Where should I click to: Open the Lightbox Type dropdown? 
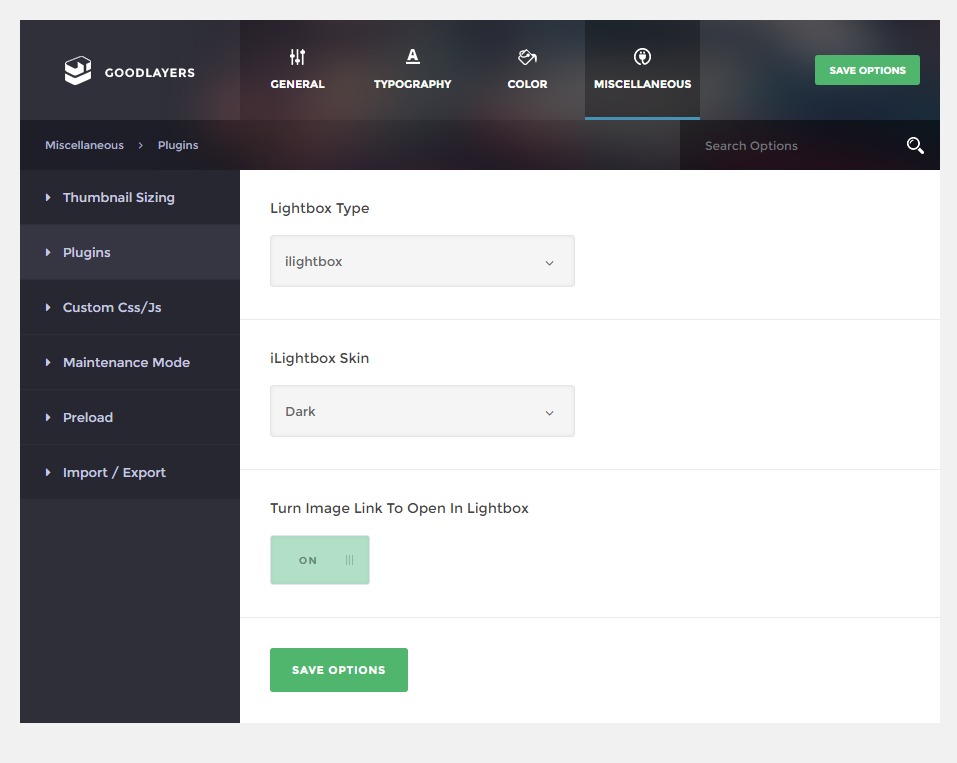pyautogui.click(x=422, y=261)
